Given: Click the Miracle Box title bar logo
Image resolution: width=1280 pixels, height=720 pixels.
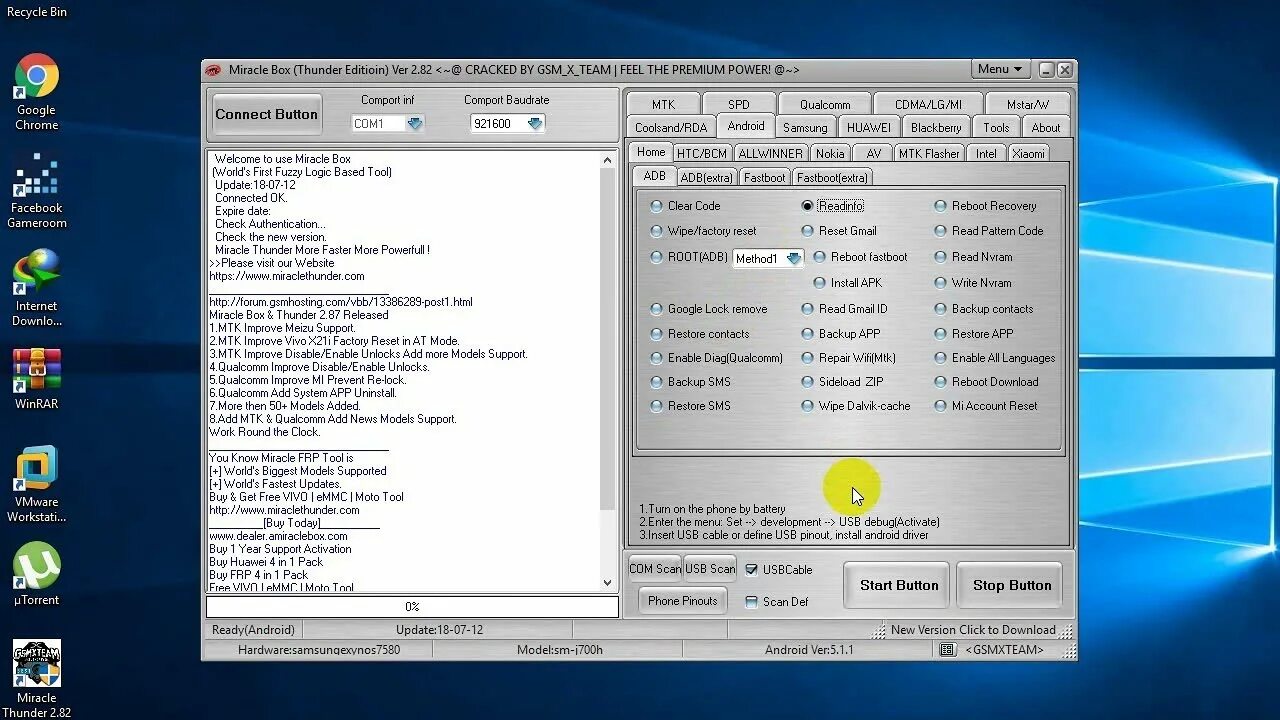Looking at the screenshot, I should (x=213, y=70).
